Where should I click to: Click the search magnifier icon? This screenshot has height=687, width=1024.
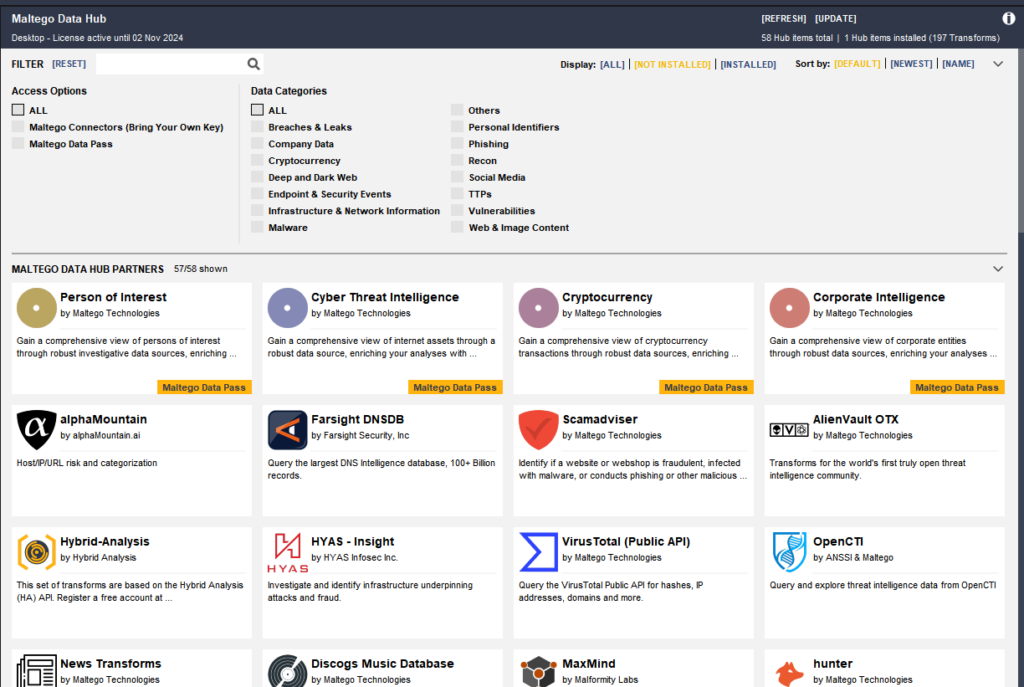[253, 64]
